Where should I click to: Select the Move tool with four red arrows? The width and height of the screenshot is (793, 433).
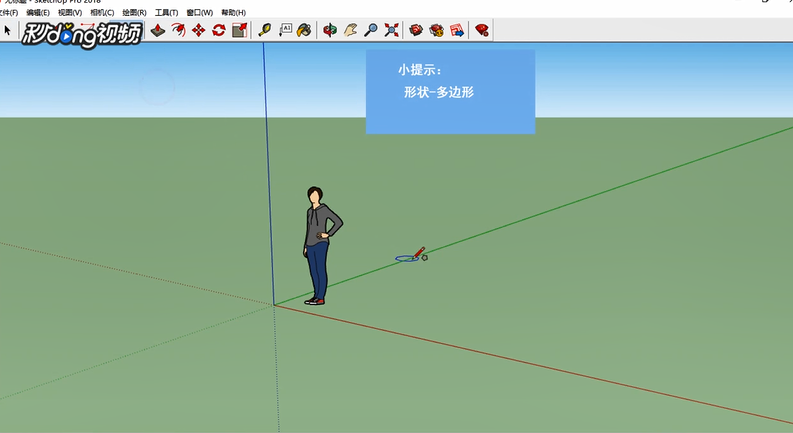pyautogui.click(x=199, y=30)
